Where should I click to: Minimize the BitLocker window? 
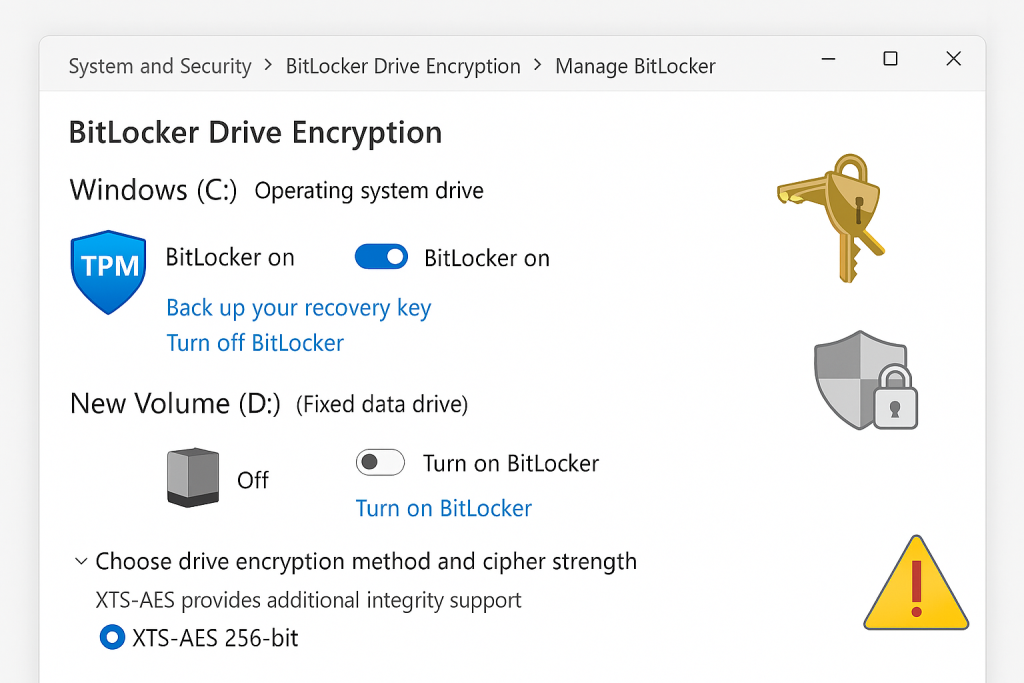pyautogui.click(x=828, y=59)
